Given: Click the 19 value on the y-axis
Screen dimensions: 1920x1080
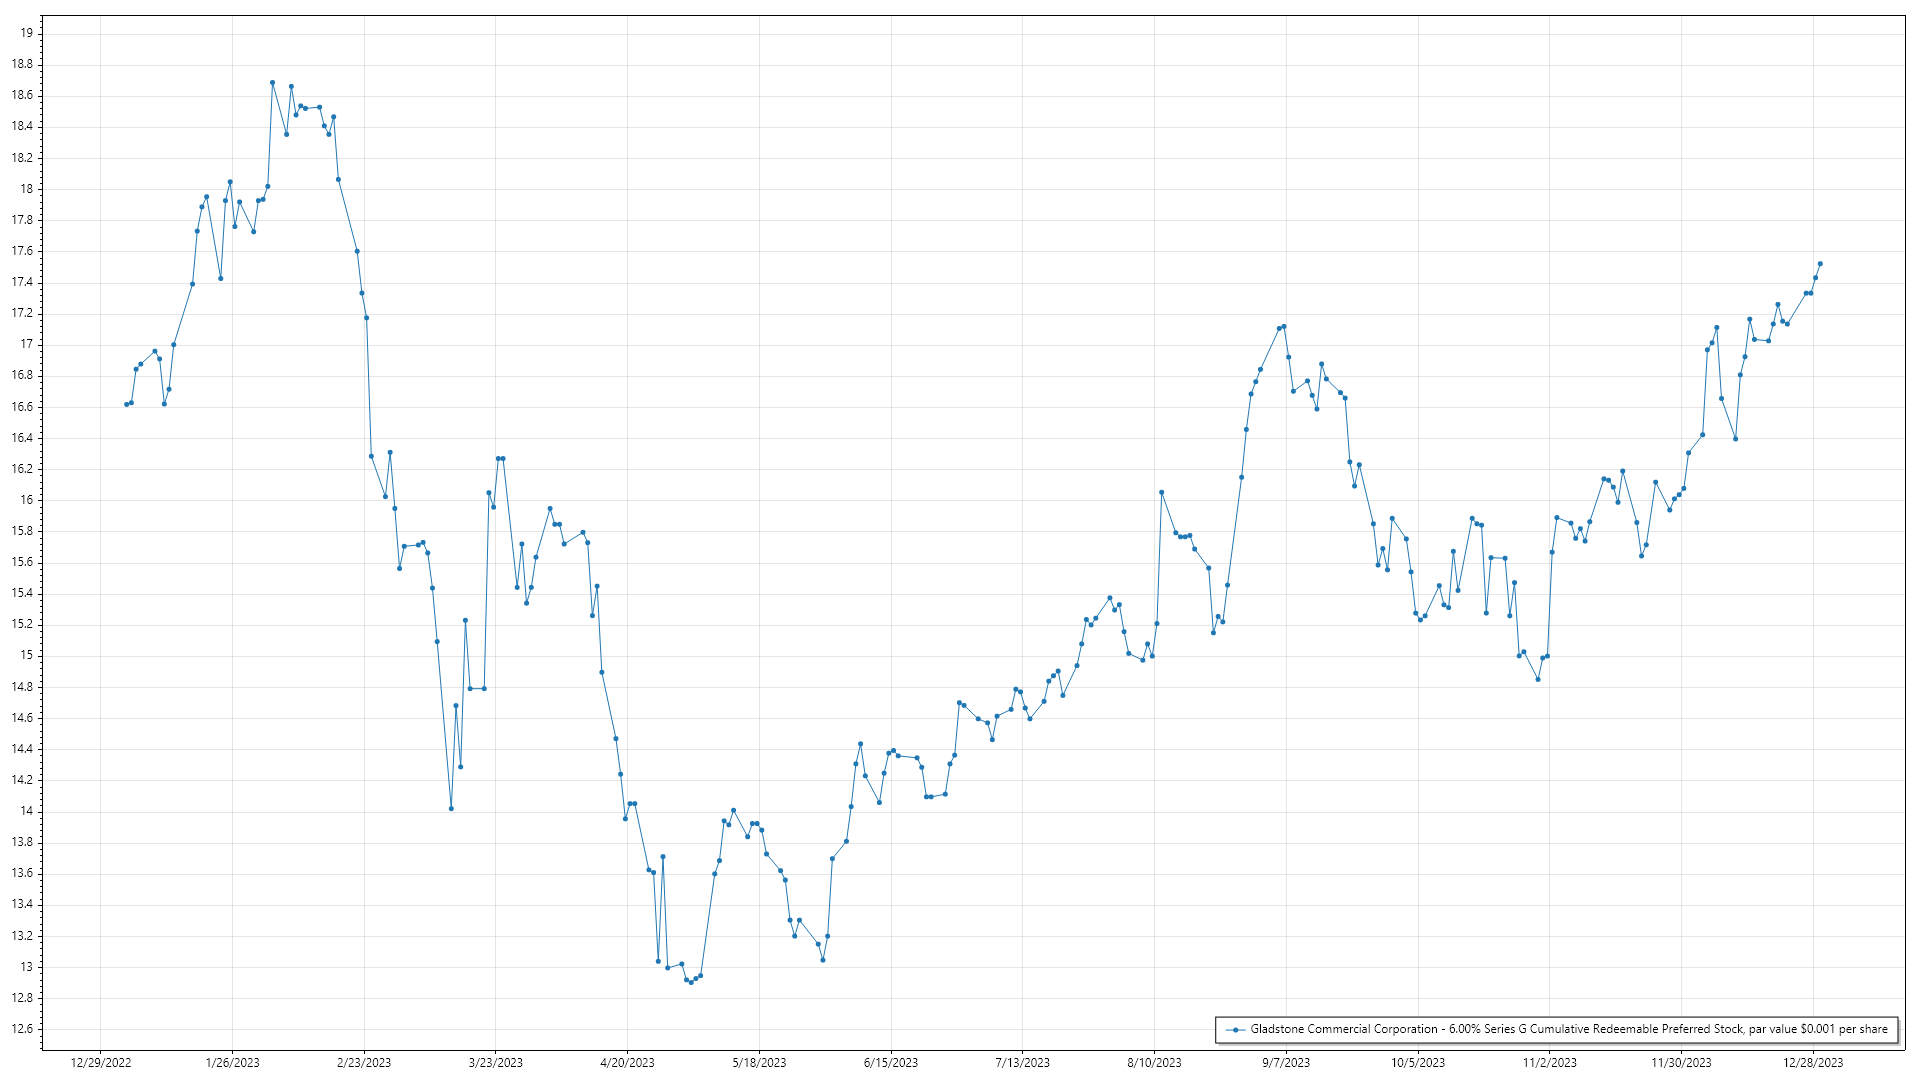Looking at the screenshot, I should pos(26,33).
